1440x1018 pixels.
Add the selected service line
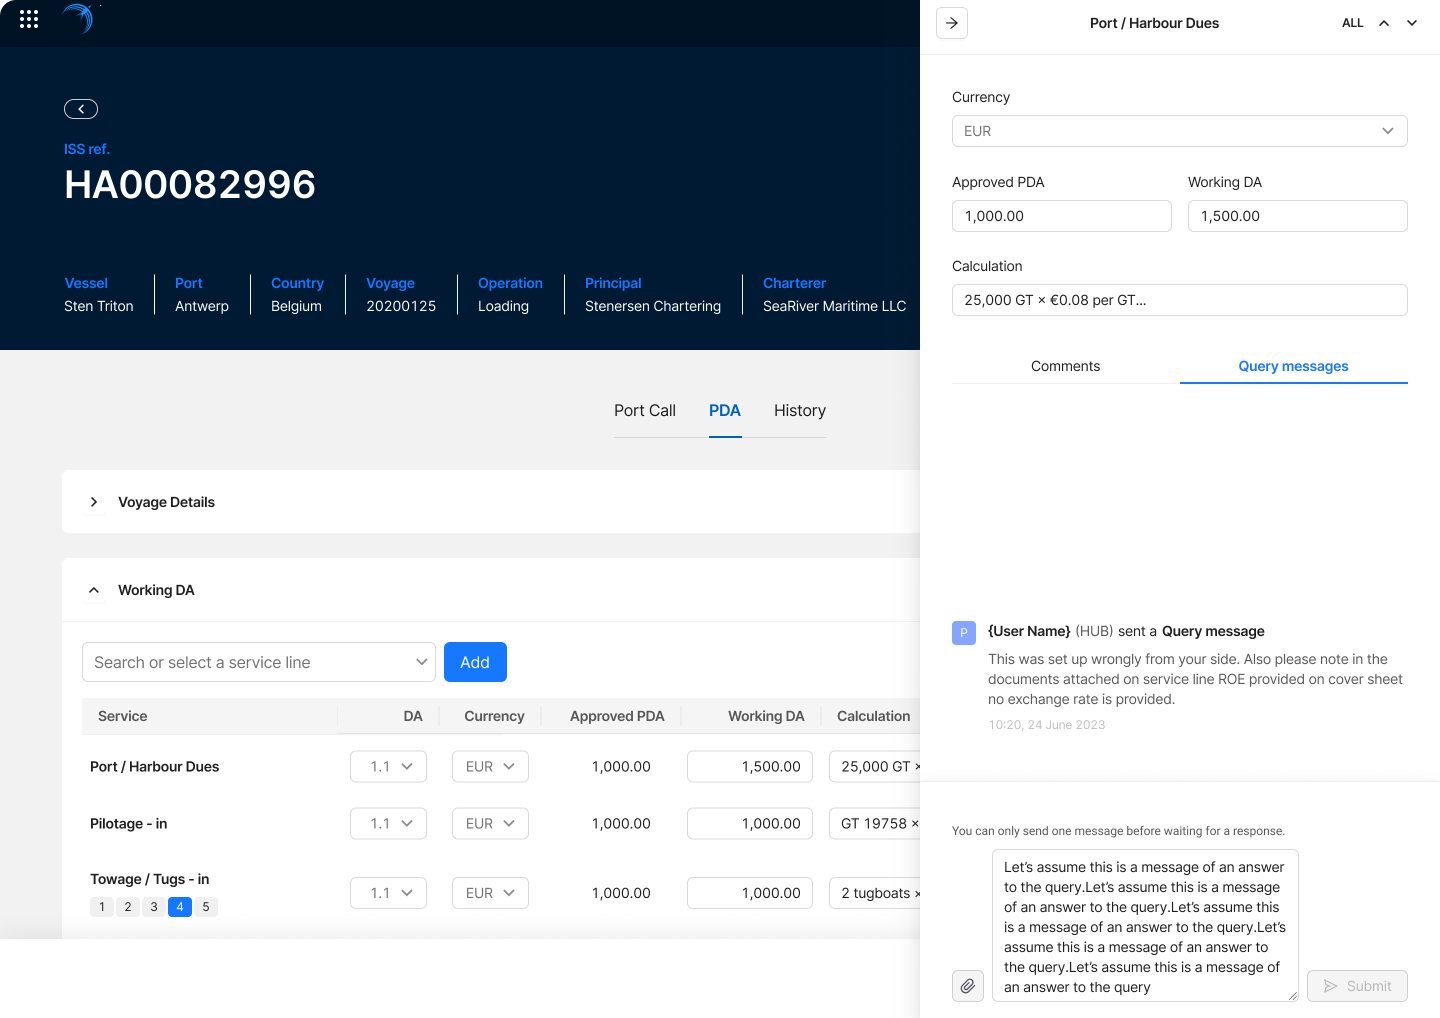(x=475, y=662)
